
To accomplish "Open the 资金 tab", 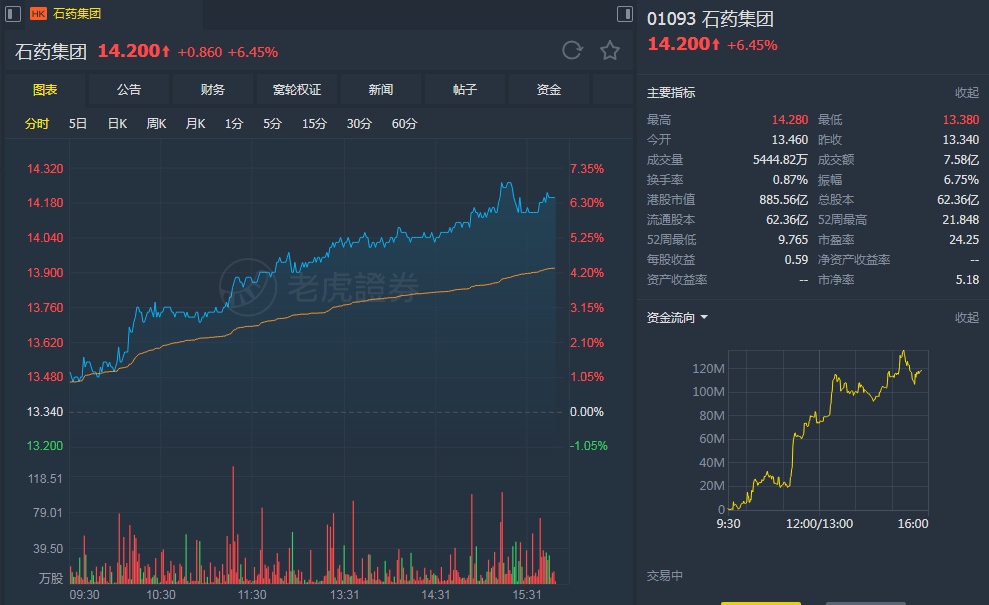I will tap(548, 90).
